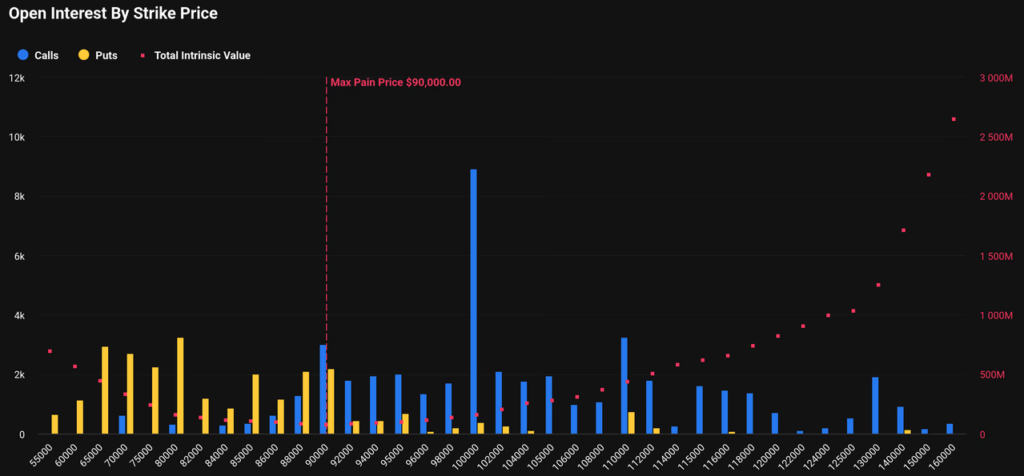
Task: Click the yellow put bar at 65000 strike
Action: (105, 390)
